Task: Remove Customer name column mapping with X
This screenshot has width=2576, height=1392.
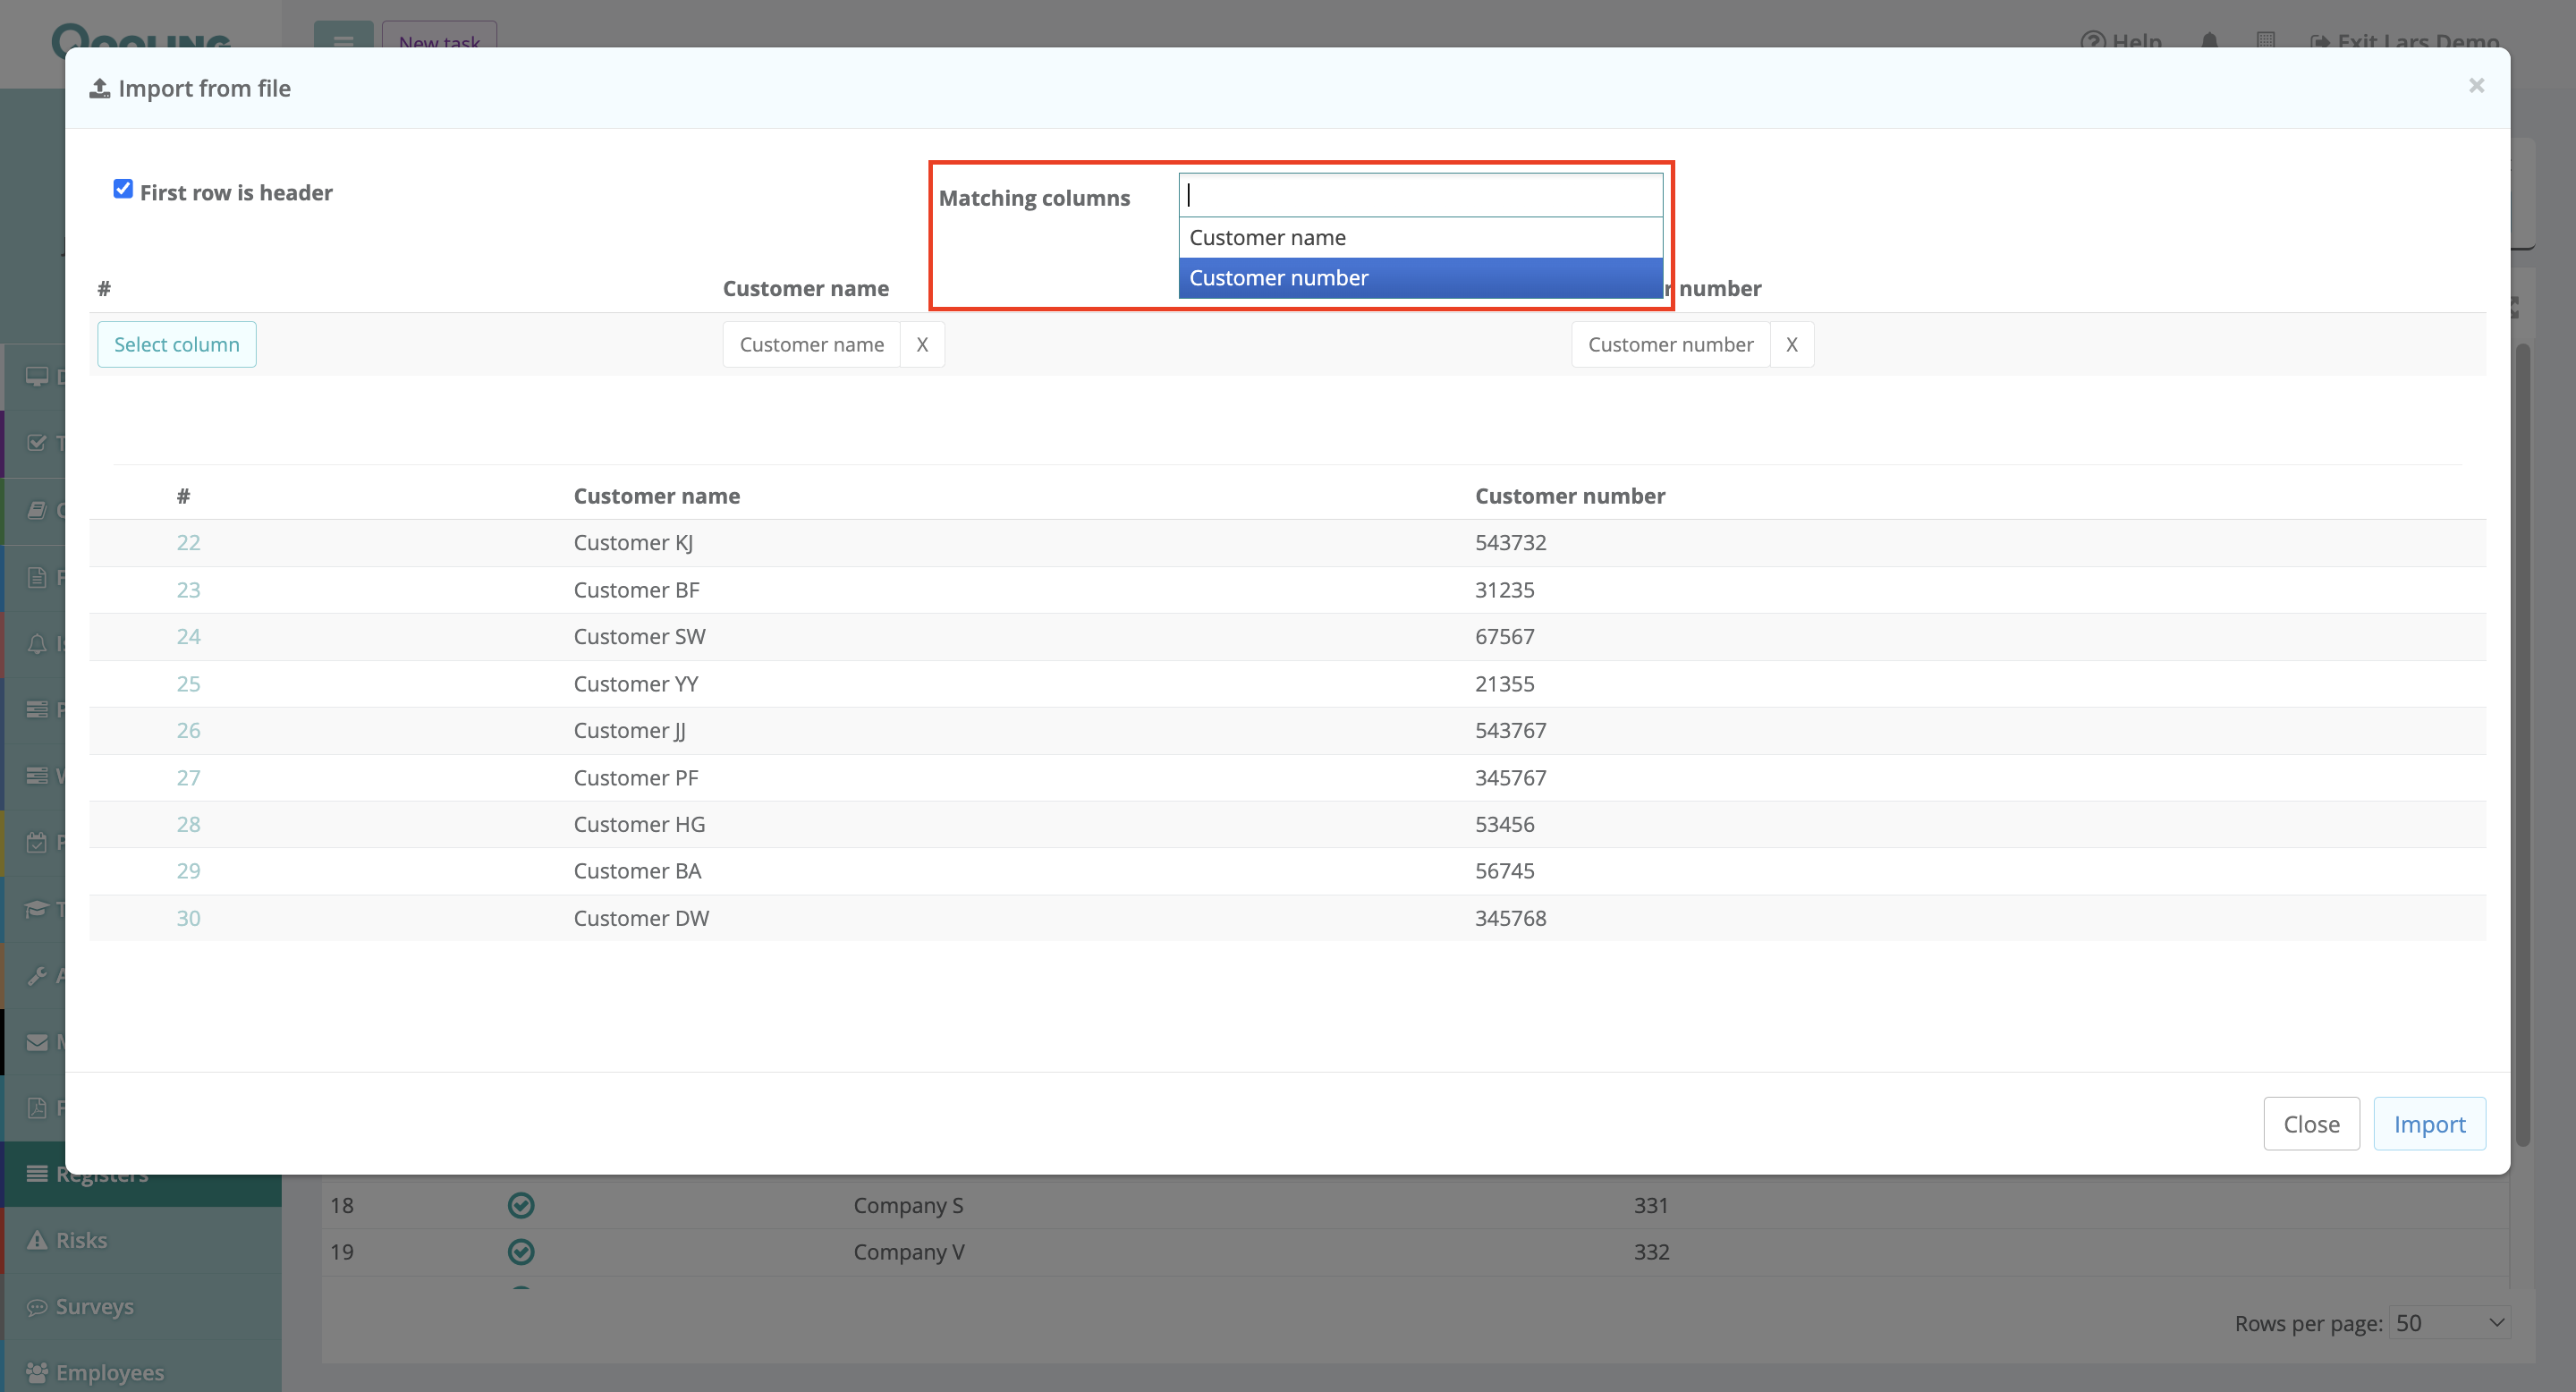Action: click(922, 344)
